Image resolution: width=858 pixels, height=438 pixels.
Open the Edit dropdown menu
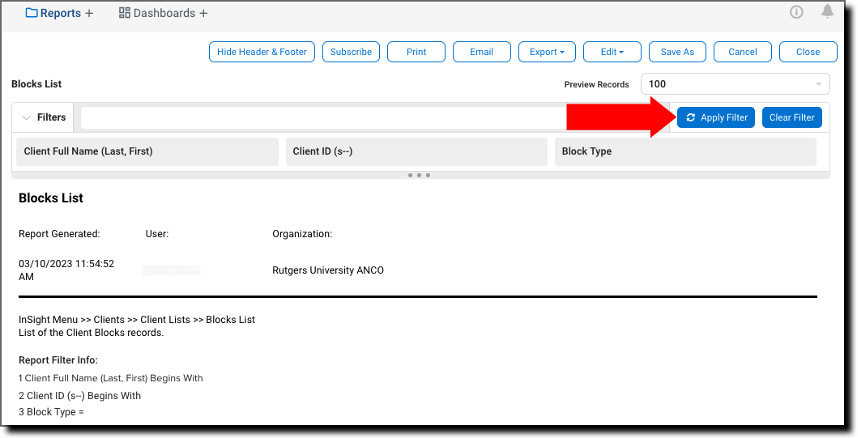pyautogui.click(x=611, y=52)
